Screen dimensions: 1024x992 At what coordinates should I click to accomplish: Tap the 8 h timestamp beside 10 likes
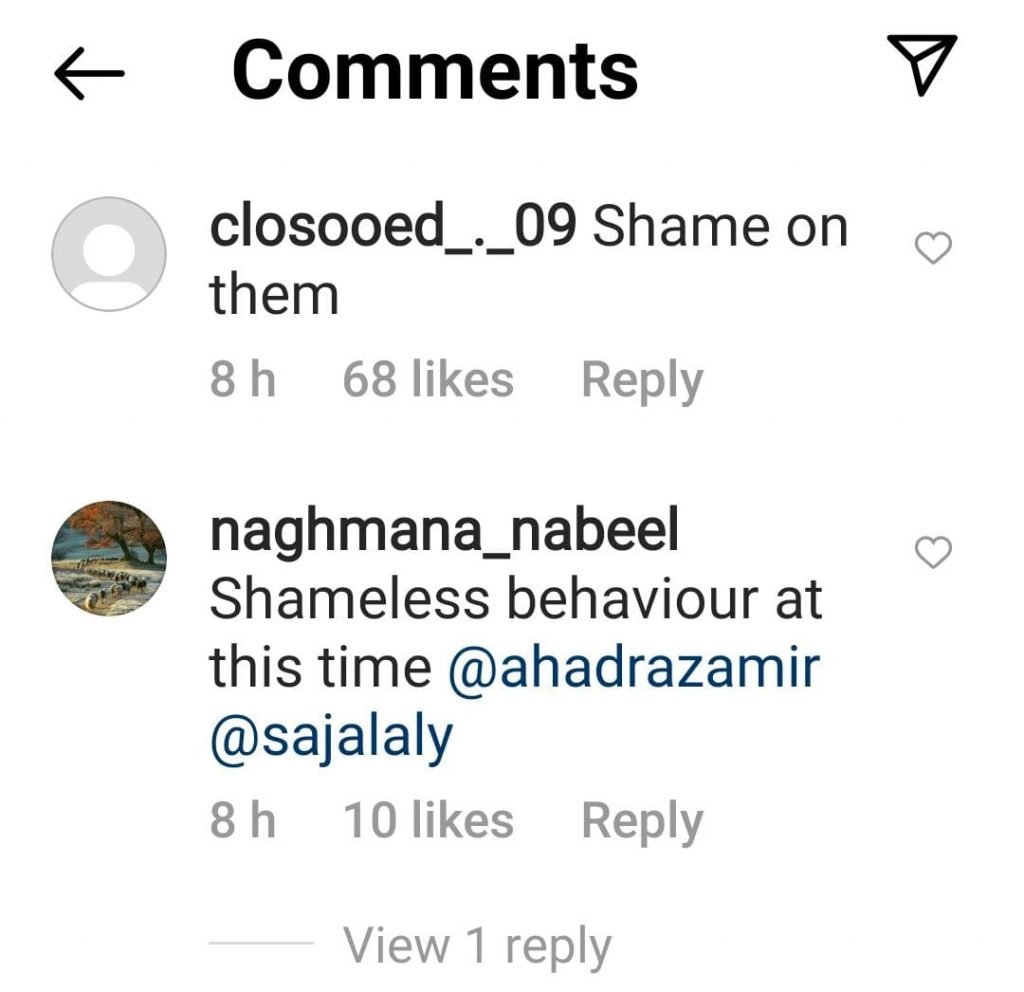point(243,820)
